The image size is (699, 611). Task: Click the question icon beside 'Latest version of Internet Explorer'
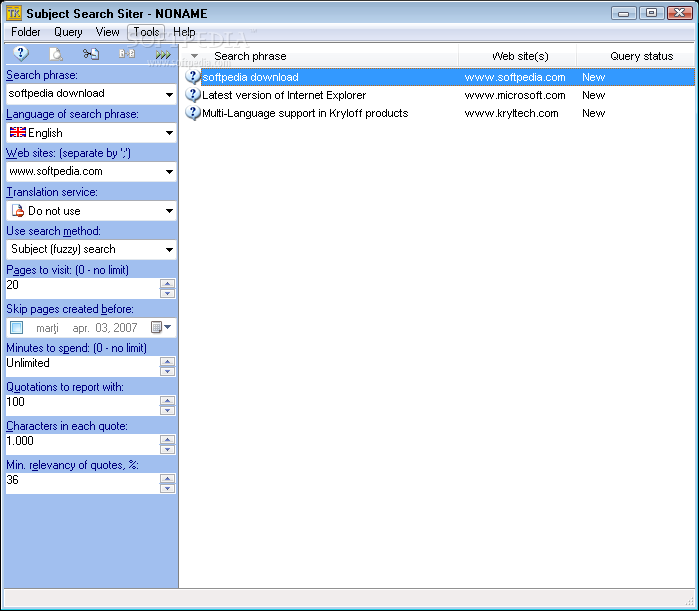[193, 95]
